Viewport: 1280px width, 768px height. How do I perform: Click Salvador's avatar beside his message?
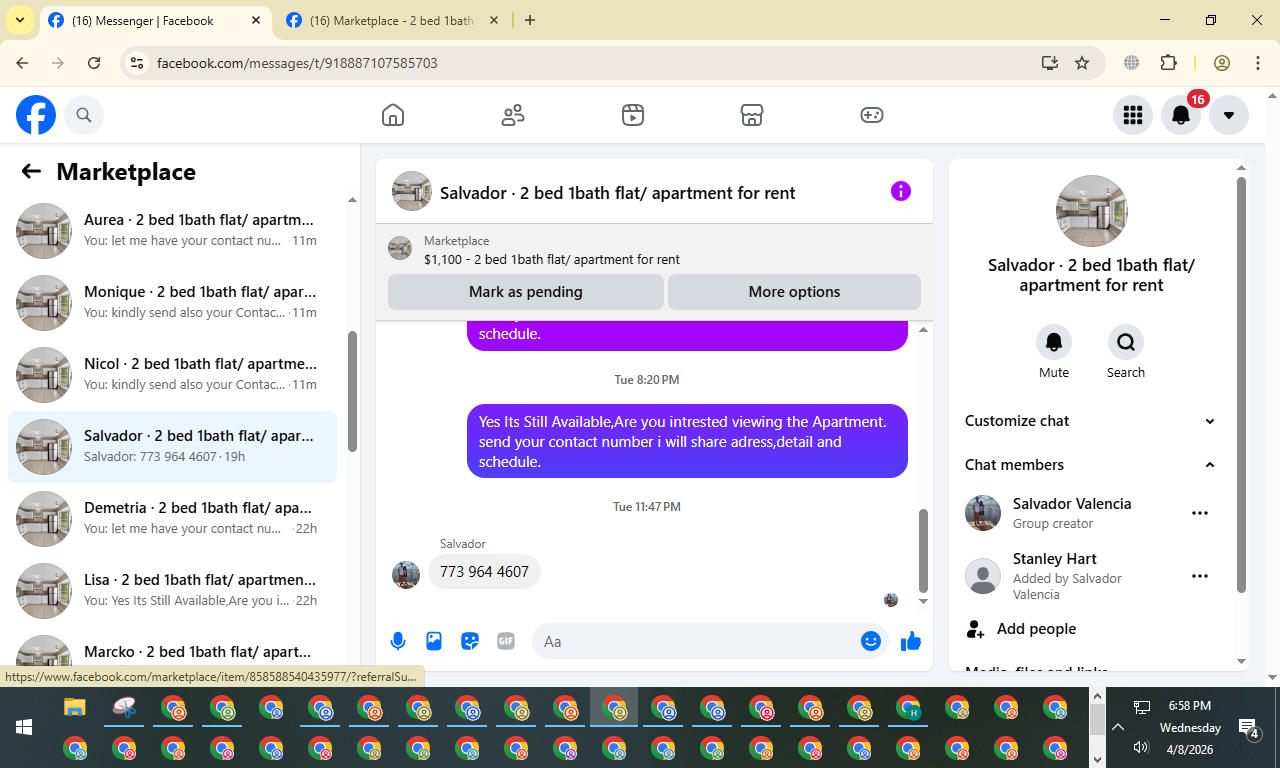pos(406,575)
